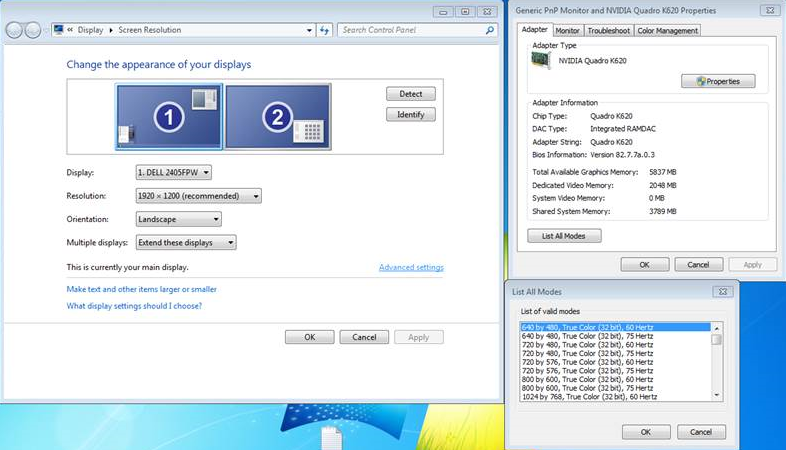Open the Display dropdown showing DELL 2405FPW
The image size is (786, 450).
click(x=173, y=173)
